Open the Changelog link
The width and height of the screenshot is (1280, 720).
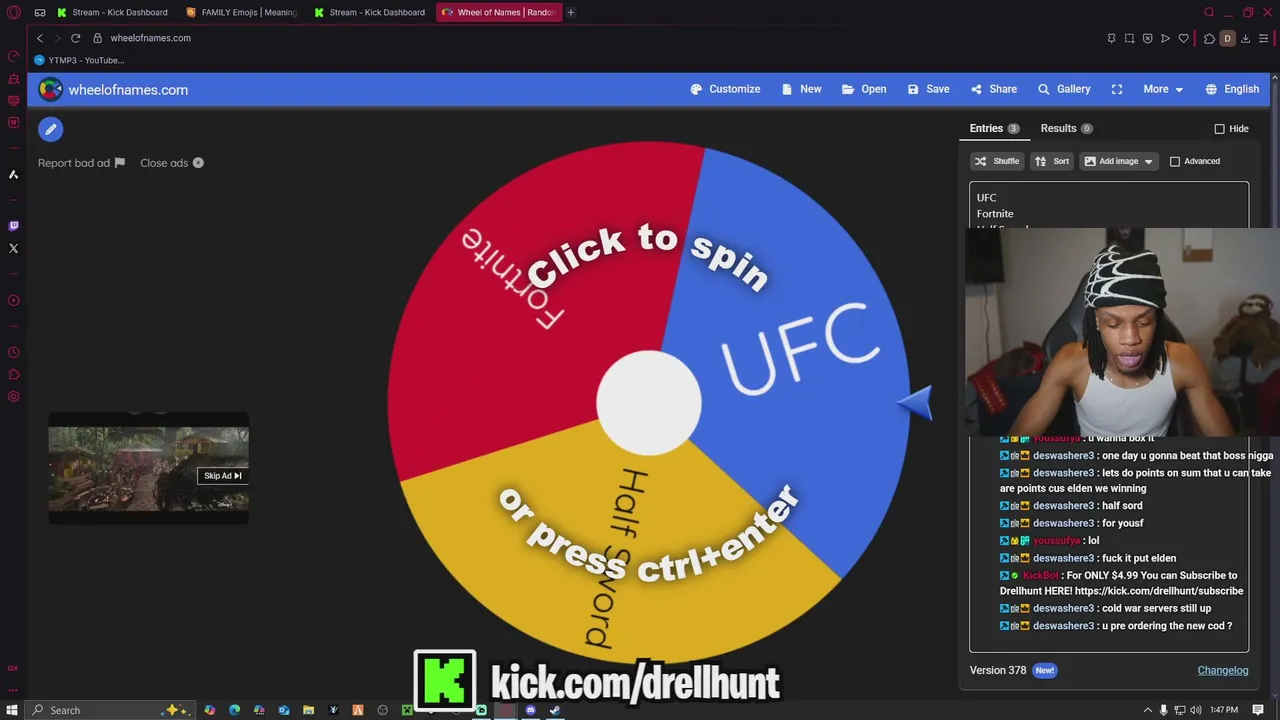1223,670
